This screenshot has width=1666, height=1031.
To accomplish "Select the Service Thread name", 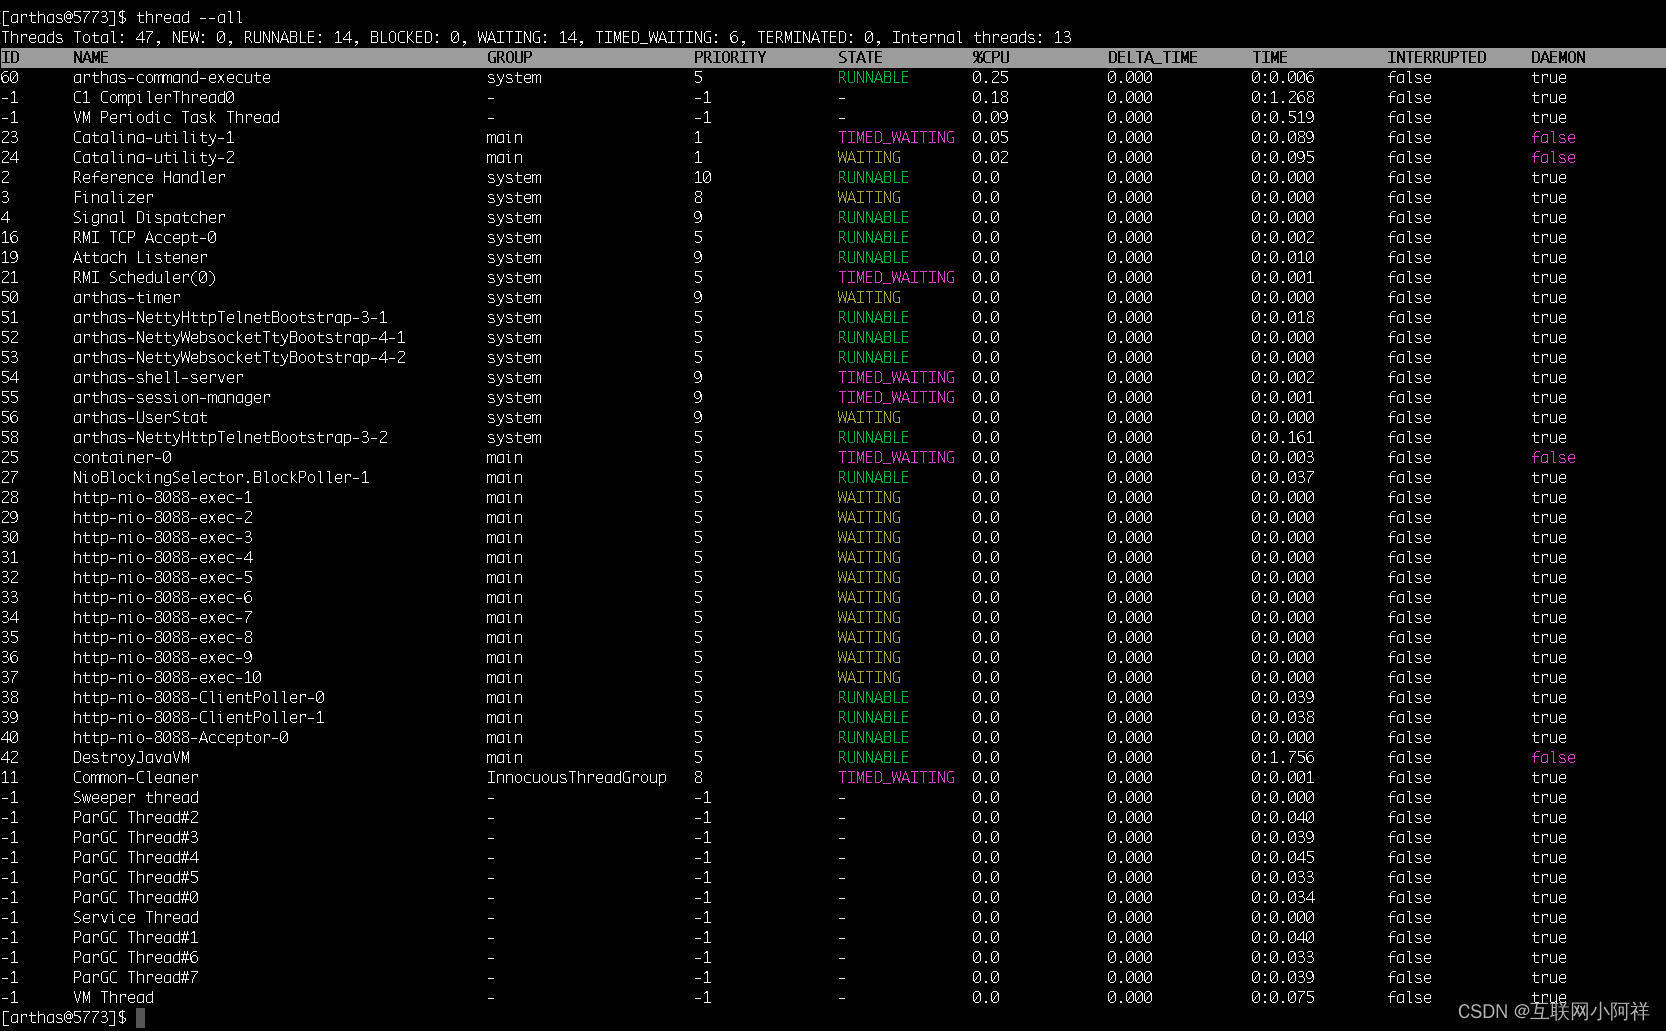I will point(136,917).
